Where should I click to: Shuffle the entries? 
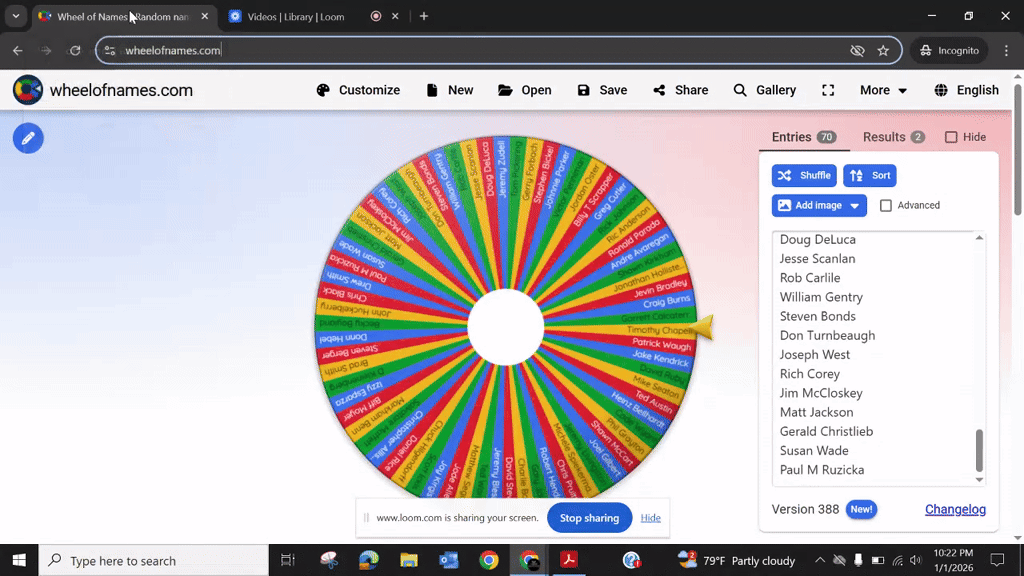point(804,175)
